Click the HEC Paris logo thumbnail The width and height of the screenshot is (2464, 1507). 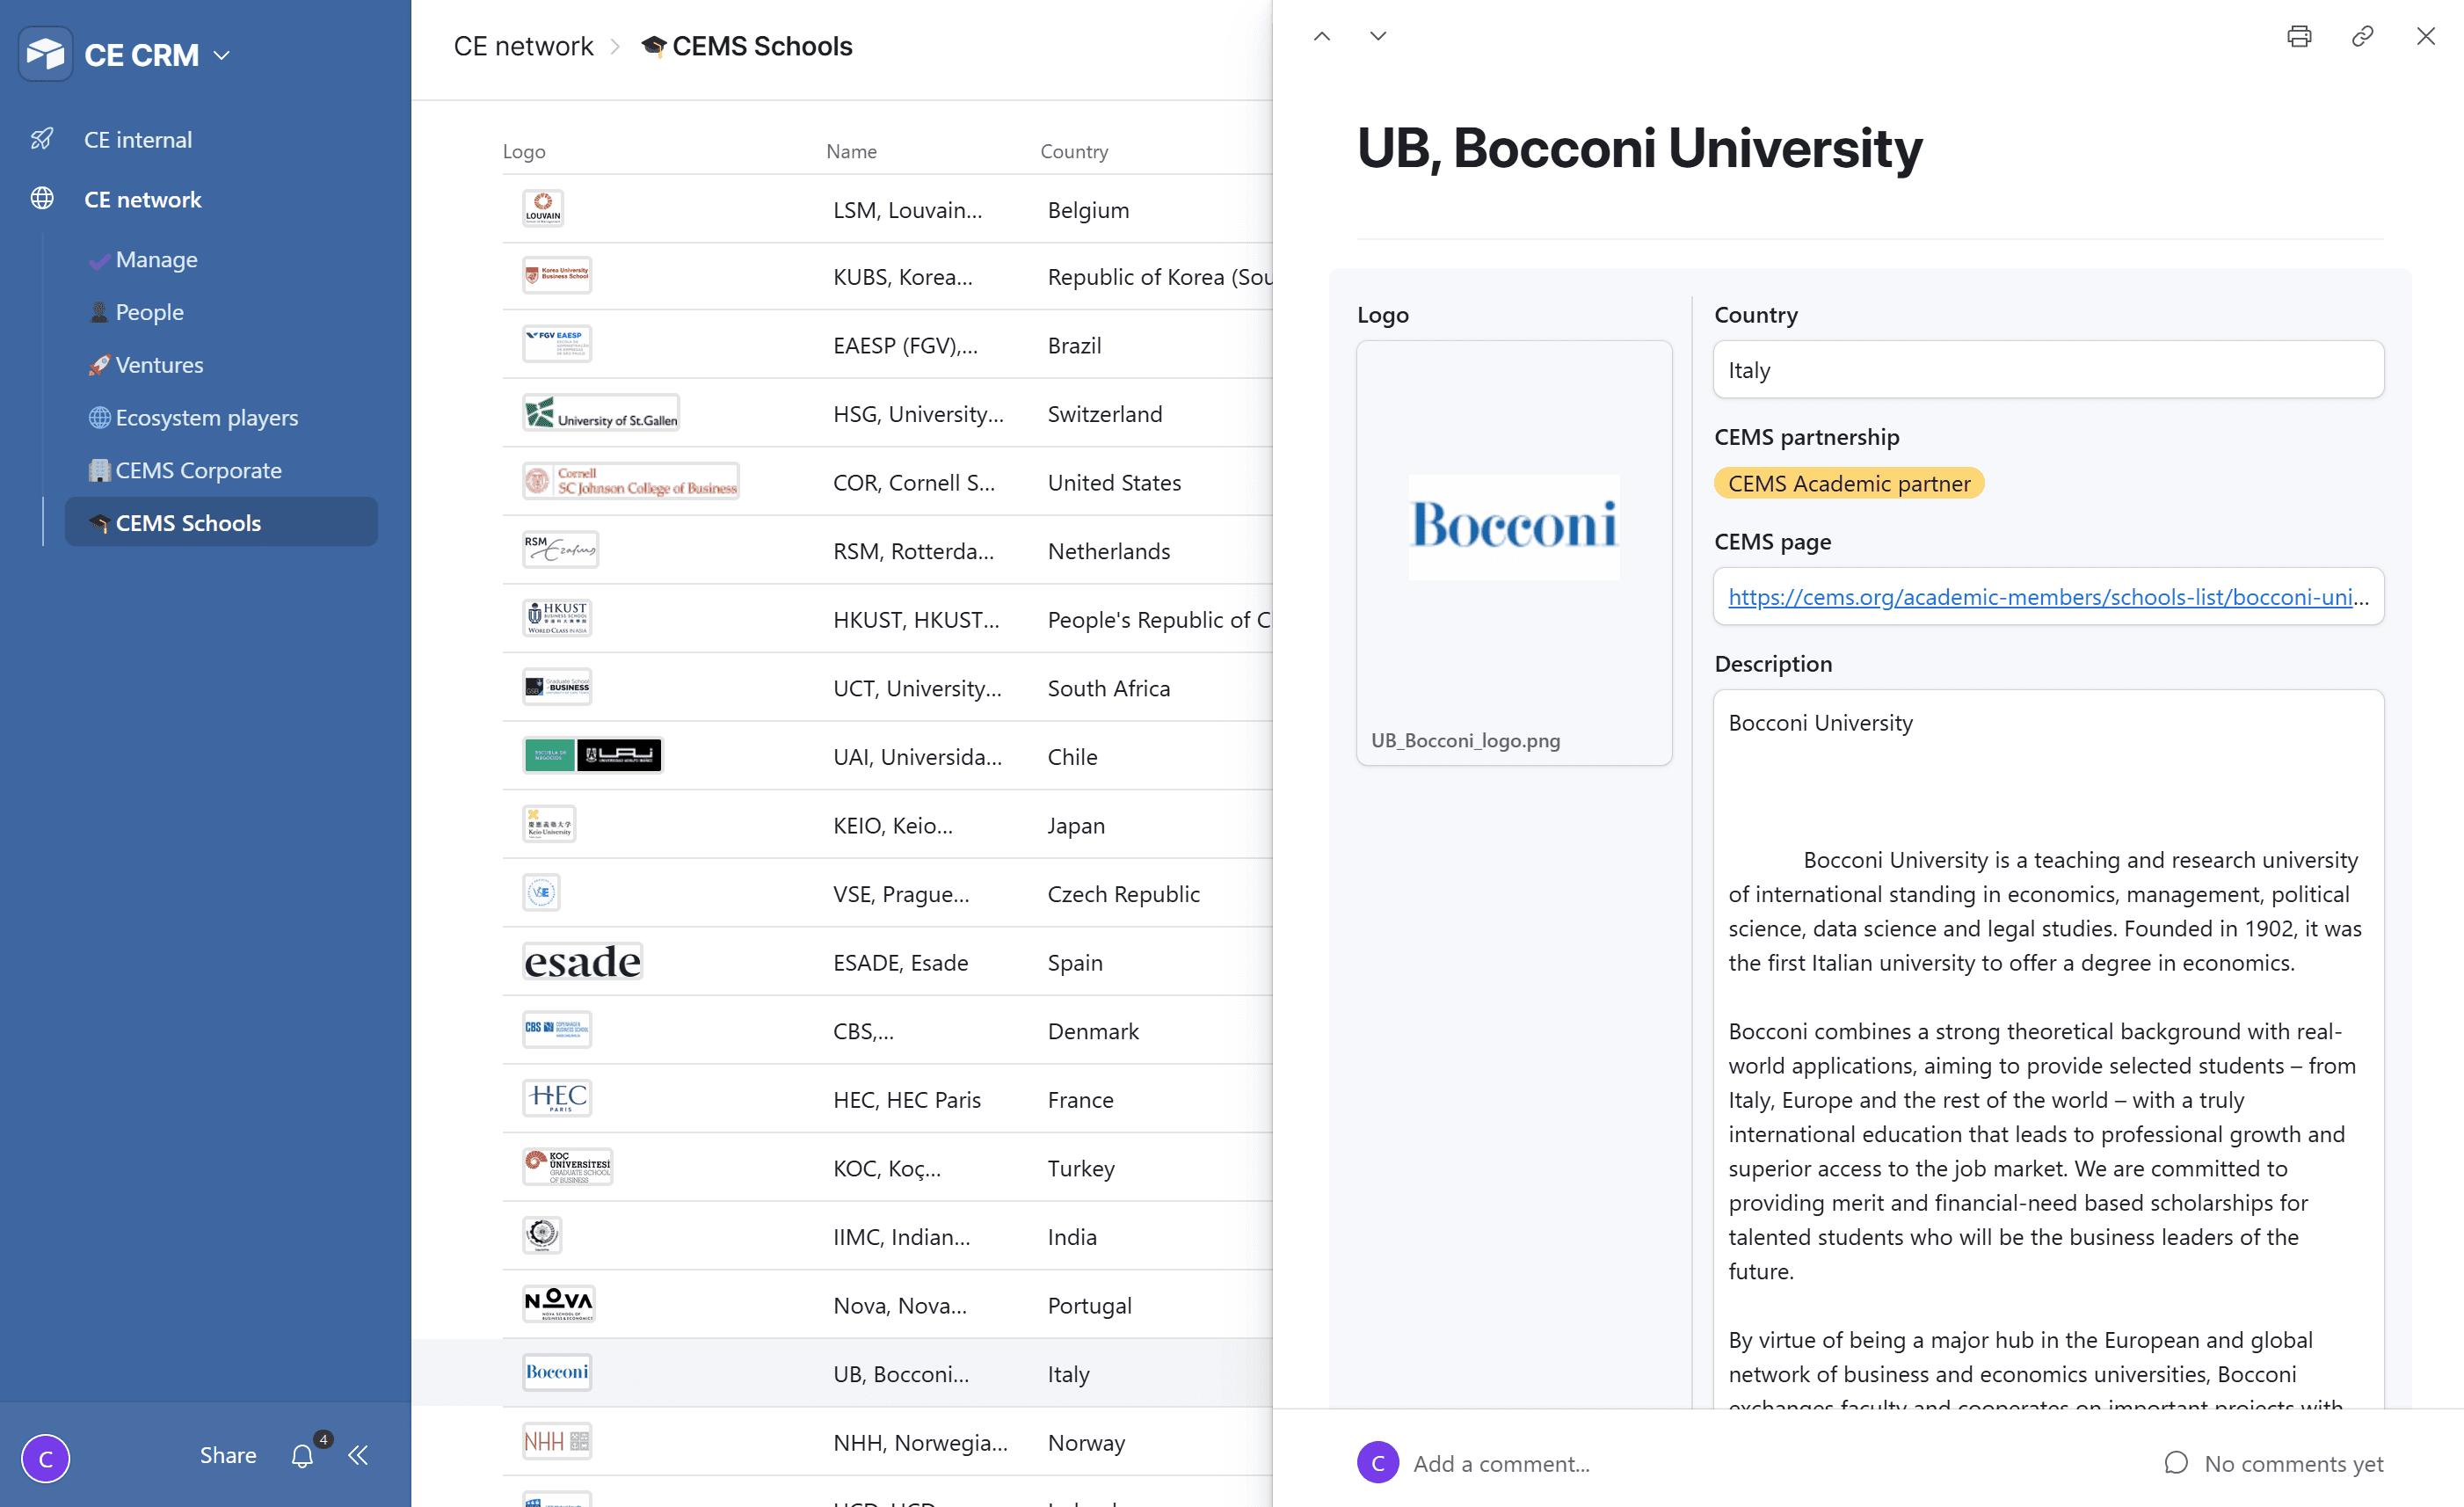557,1097
